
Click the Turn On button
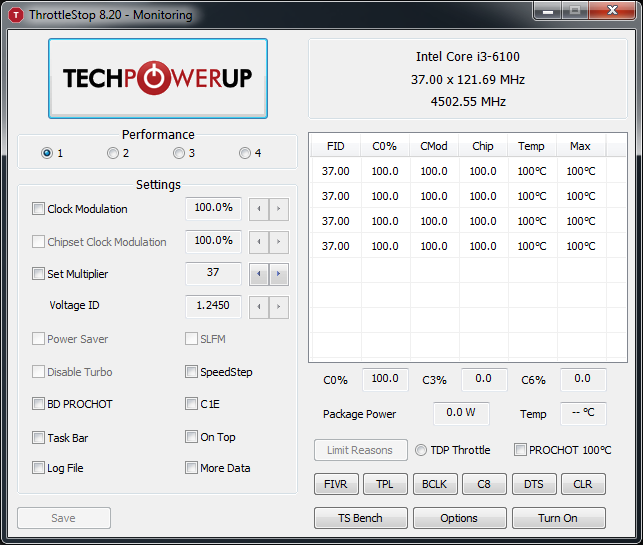[x=559, y=518]
